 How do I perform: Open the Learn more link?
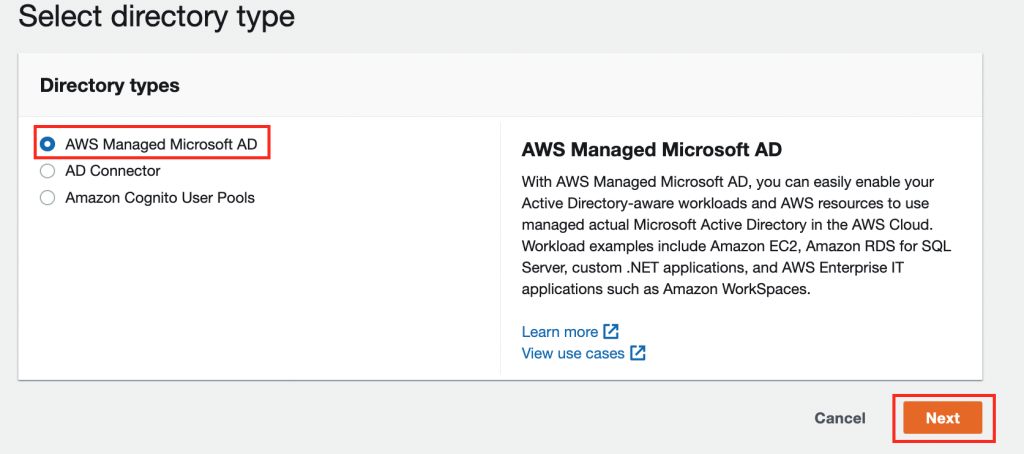click(560, 332)
